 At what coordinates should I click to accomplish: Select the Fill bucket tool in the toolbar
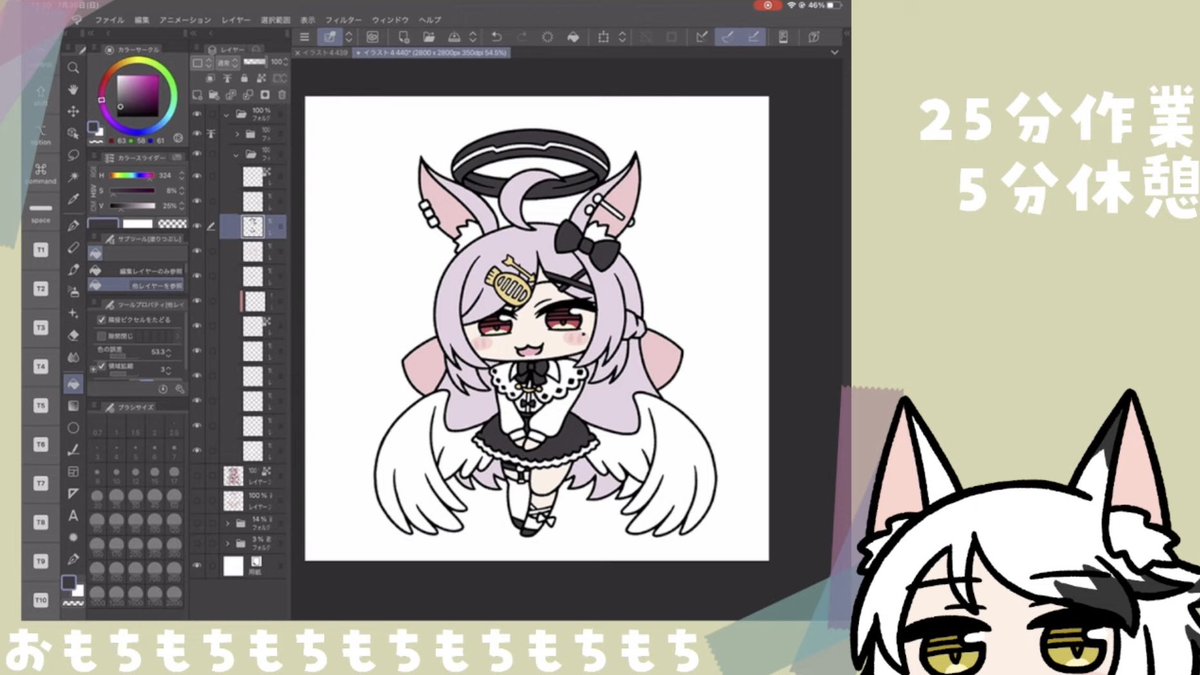click(73, 383)
